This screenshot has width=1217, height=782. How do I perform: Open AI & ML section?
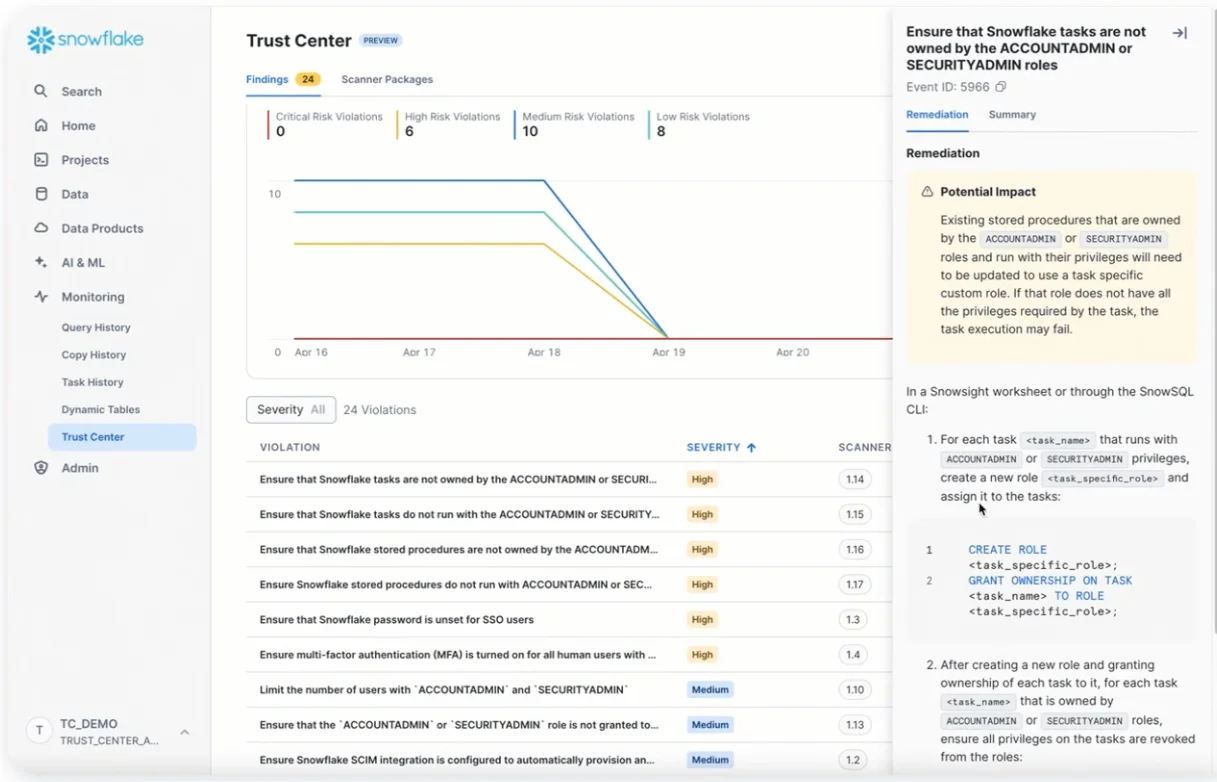coord(83,262)
